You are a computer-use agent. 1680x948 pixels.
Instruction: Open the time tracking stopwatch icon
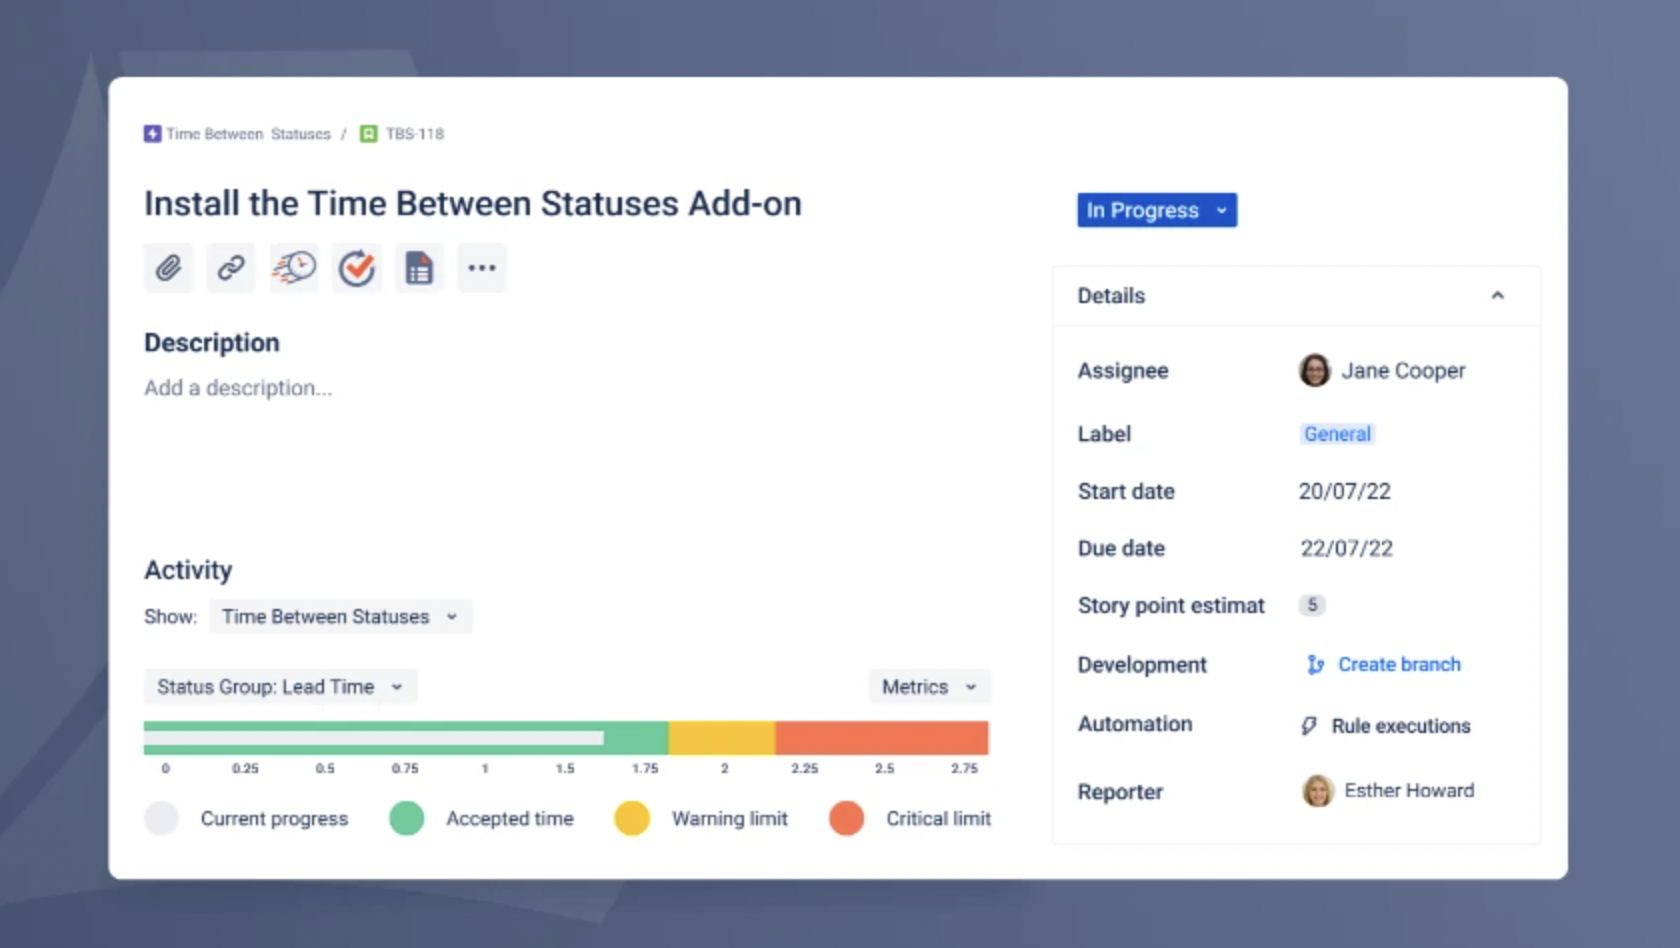[293, 267]
